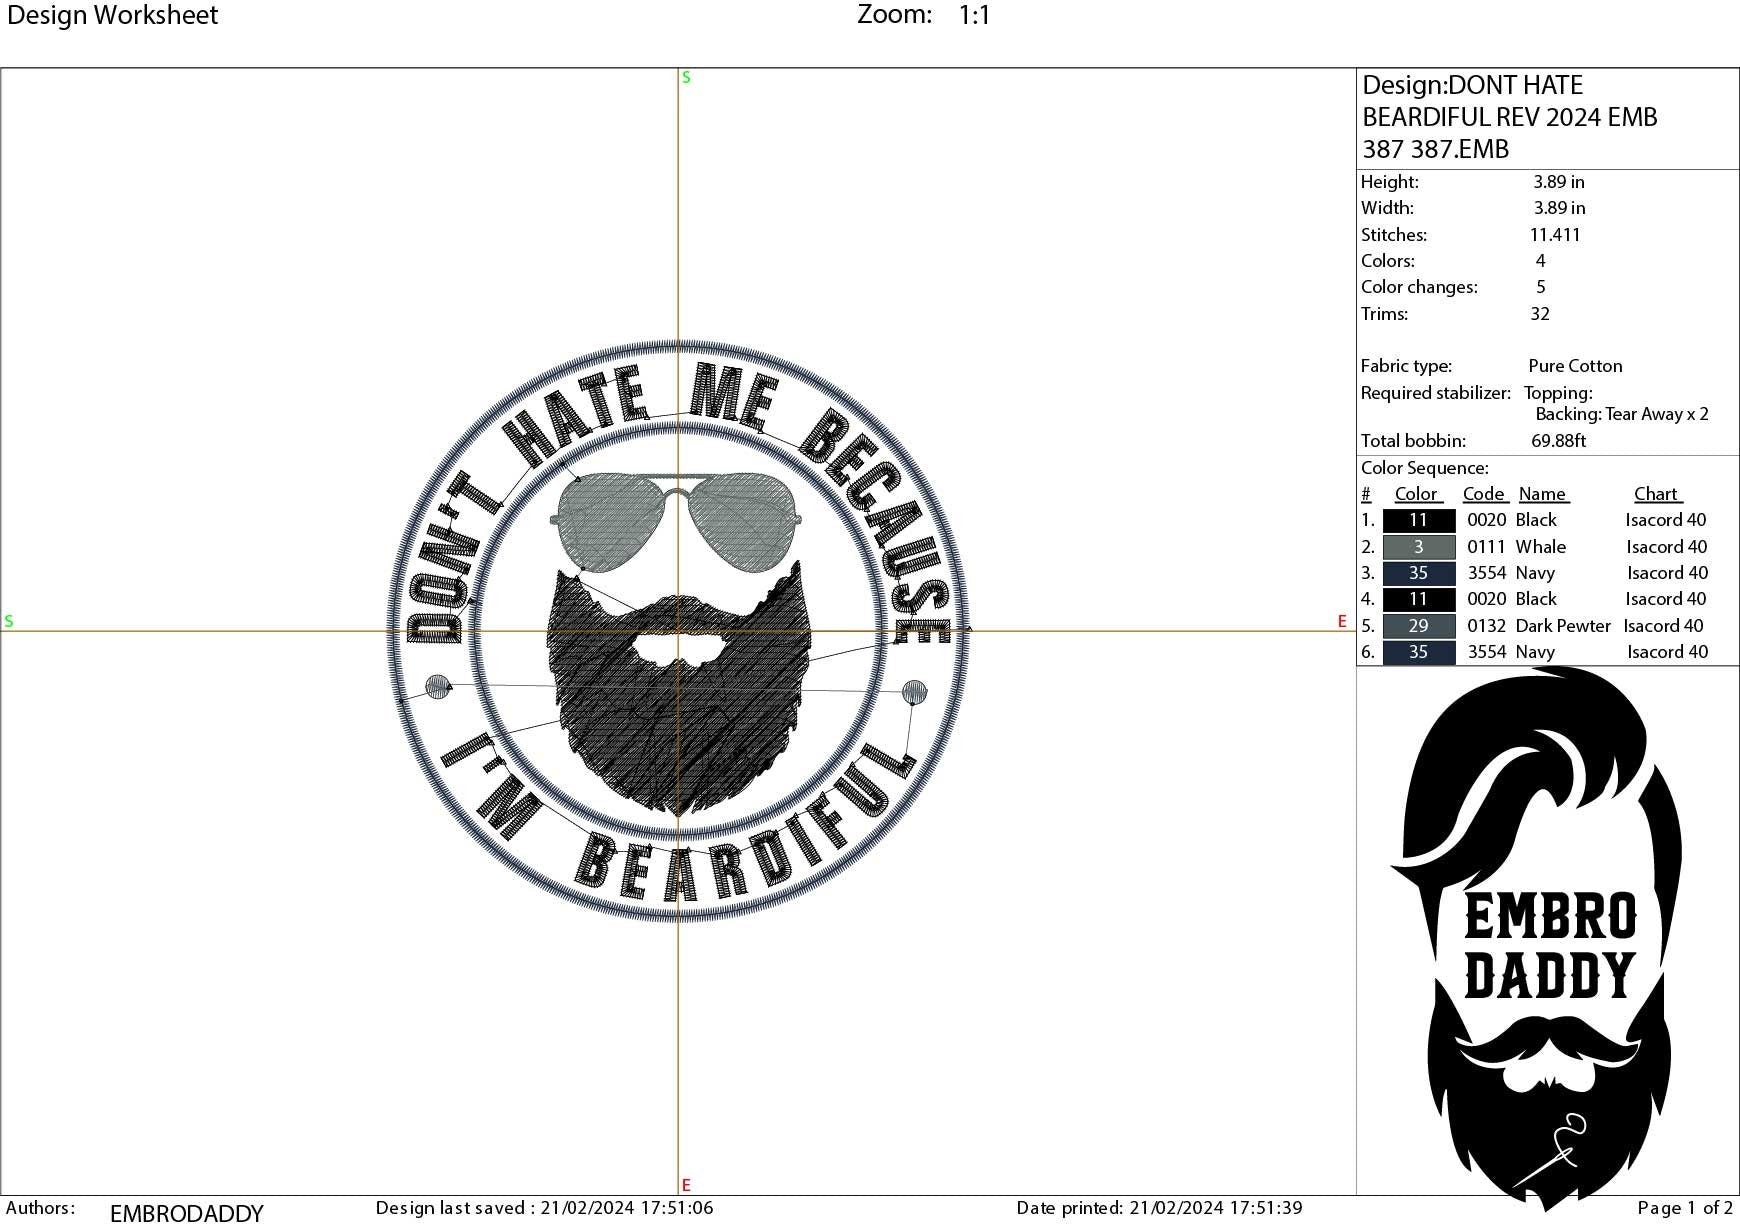Click the green 'S' start marker at top

pos(686,78)
